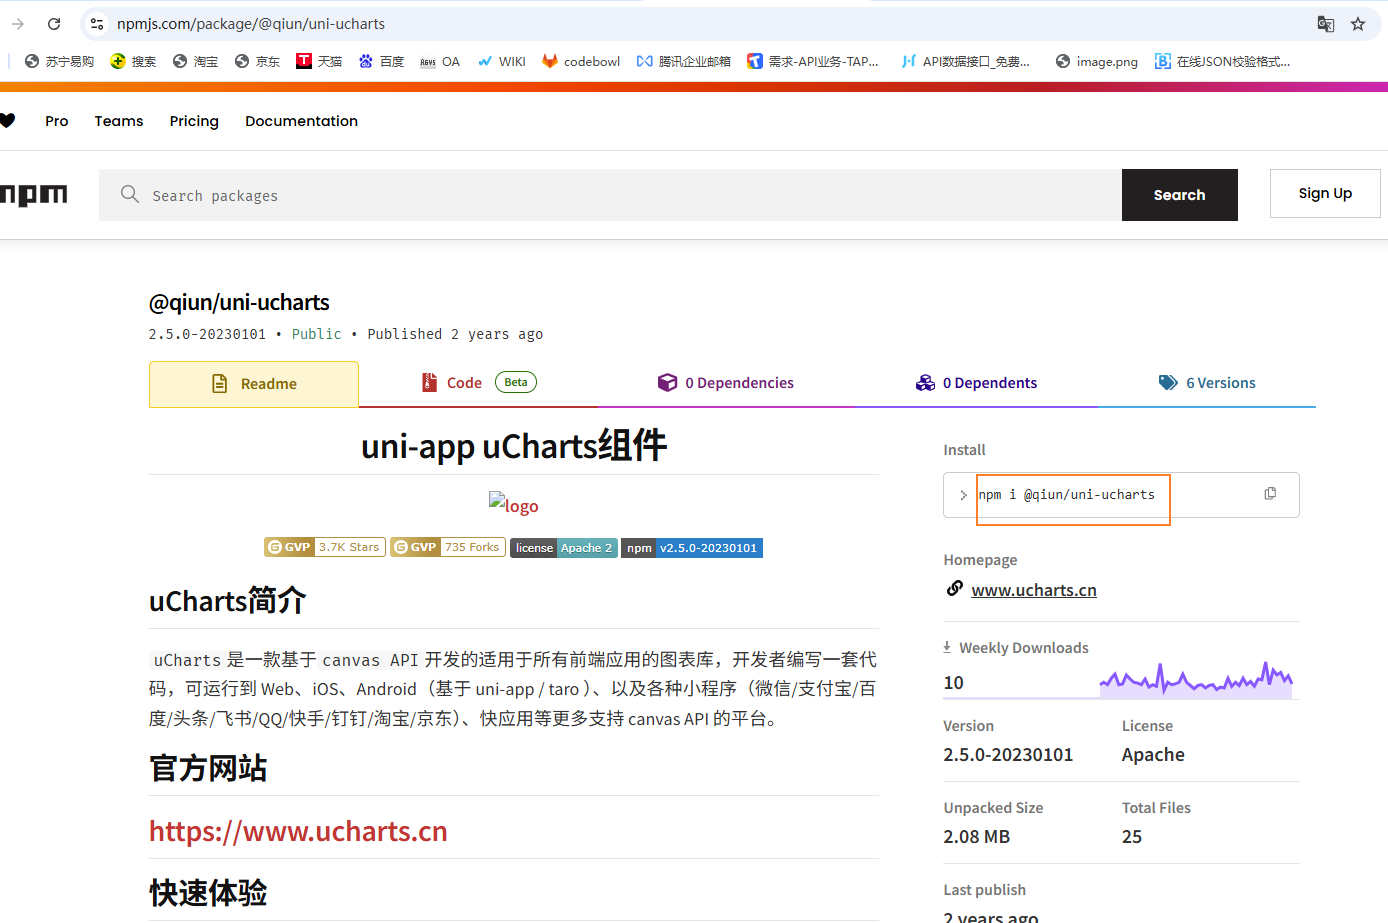1388x923 pixels.
Task: Click the magnifying glass in the search bar
Action: tap(129, 194)
